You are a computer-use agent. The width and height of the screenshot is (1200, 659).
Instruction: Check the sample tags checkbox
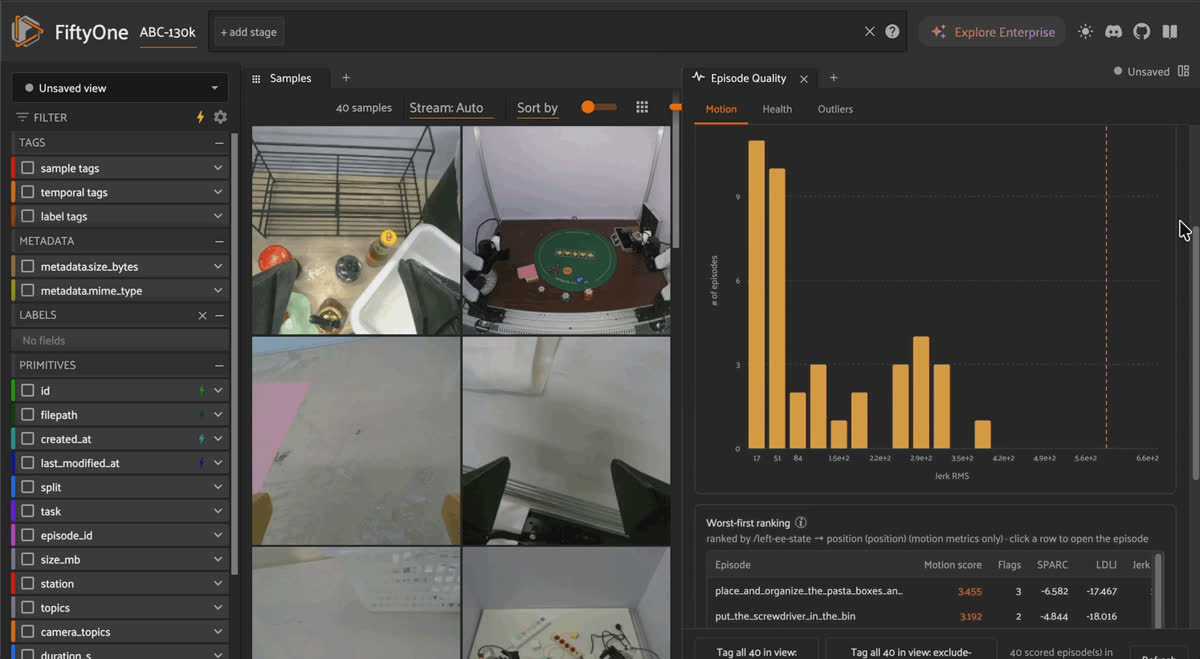click(28, 168)
